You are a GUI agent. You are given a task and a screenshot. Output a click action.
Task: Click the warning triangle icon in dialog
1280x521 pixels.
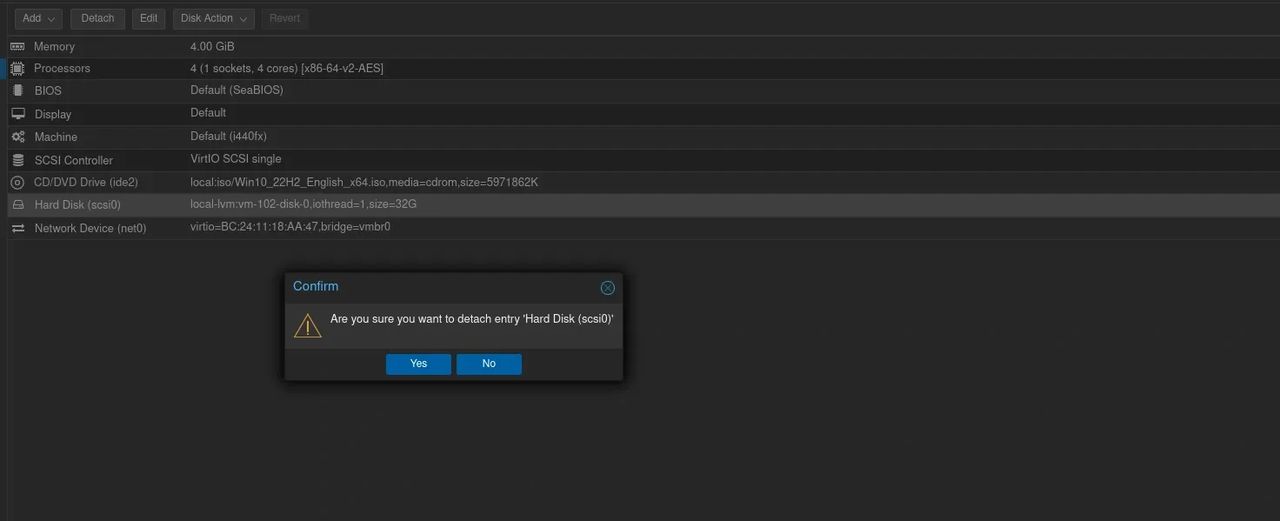(308, 325)
